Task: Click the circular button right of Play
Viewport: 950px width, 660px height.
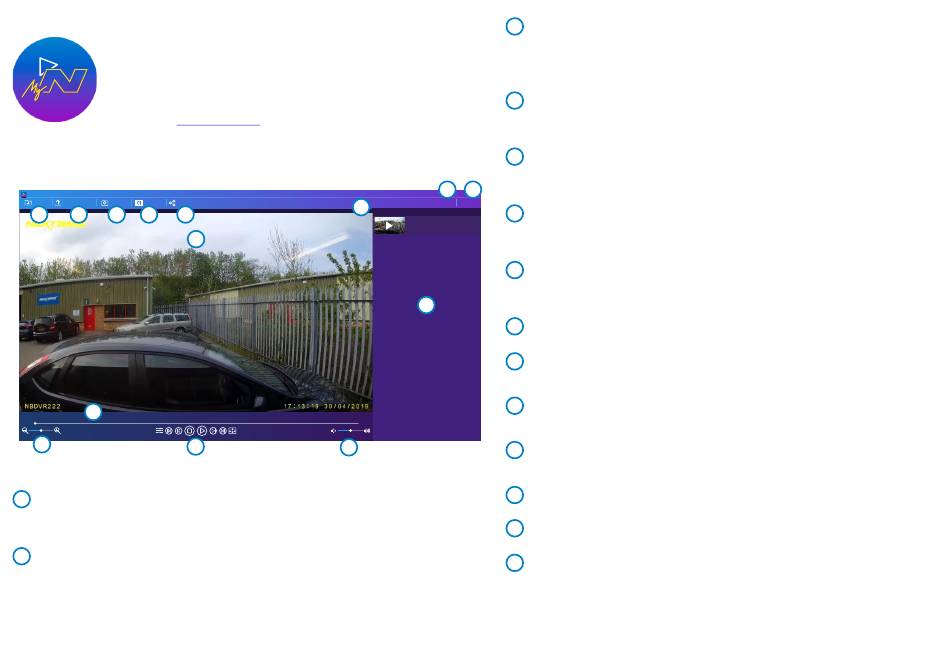Action: click(x=213, y=430)
